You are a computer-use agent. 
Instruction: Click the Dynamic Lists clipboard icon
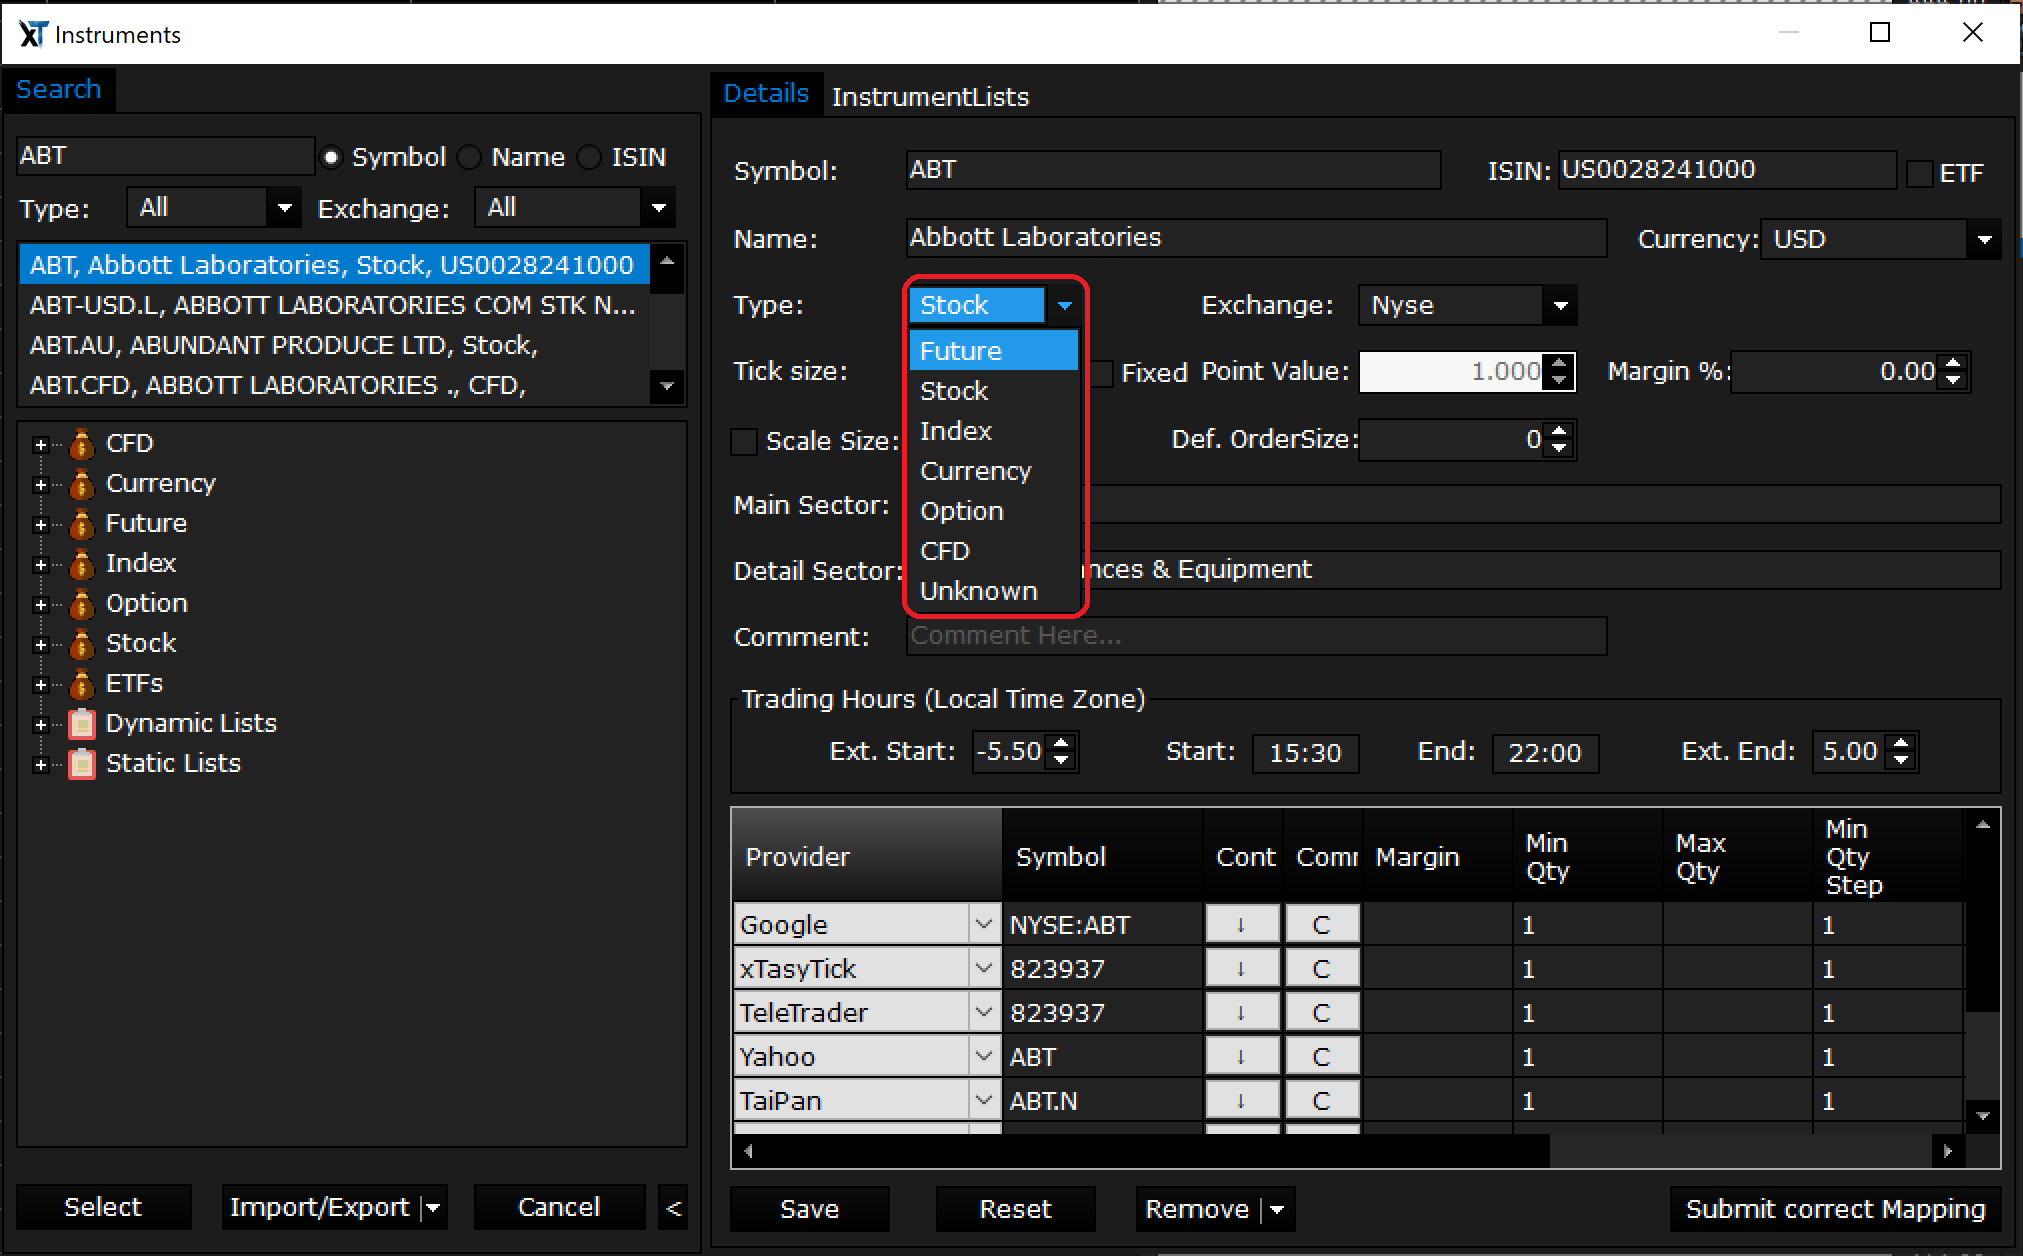(82, 724)
